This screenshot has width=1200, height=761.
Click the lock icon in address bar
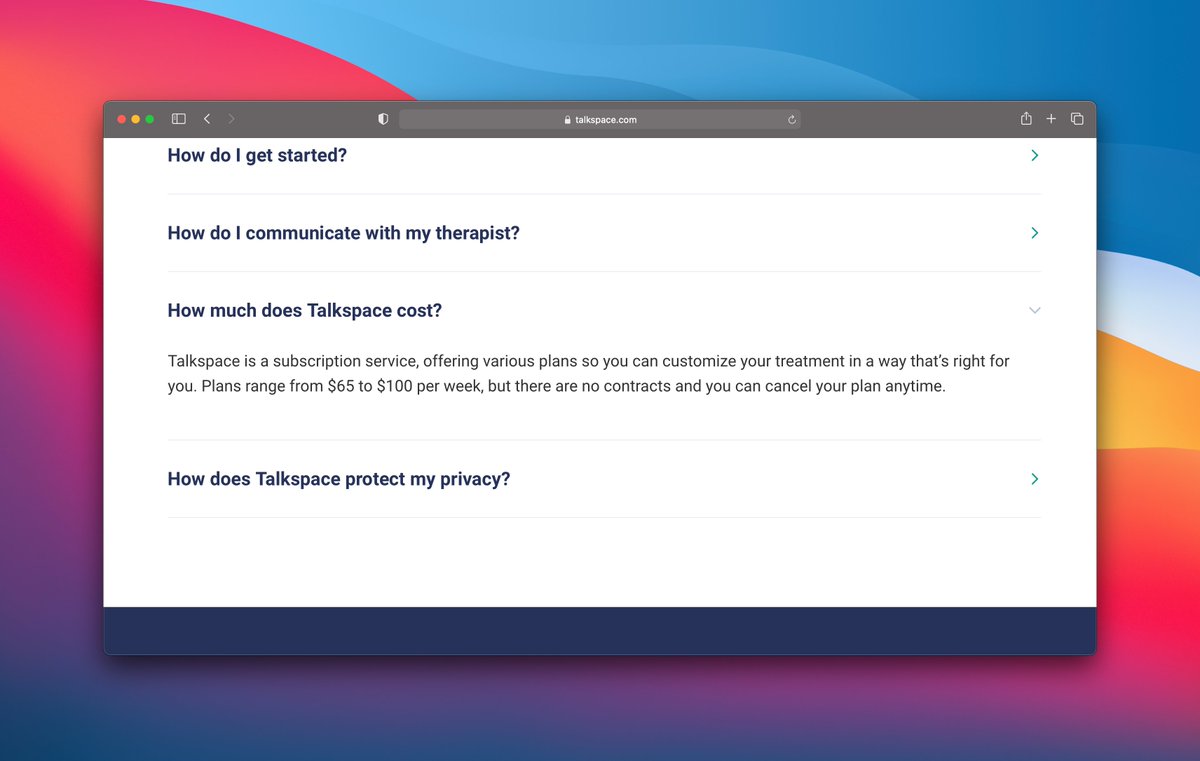coord(568,120)
